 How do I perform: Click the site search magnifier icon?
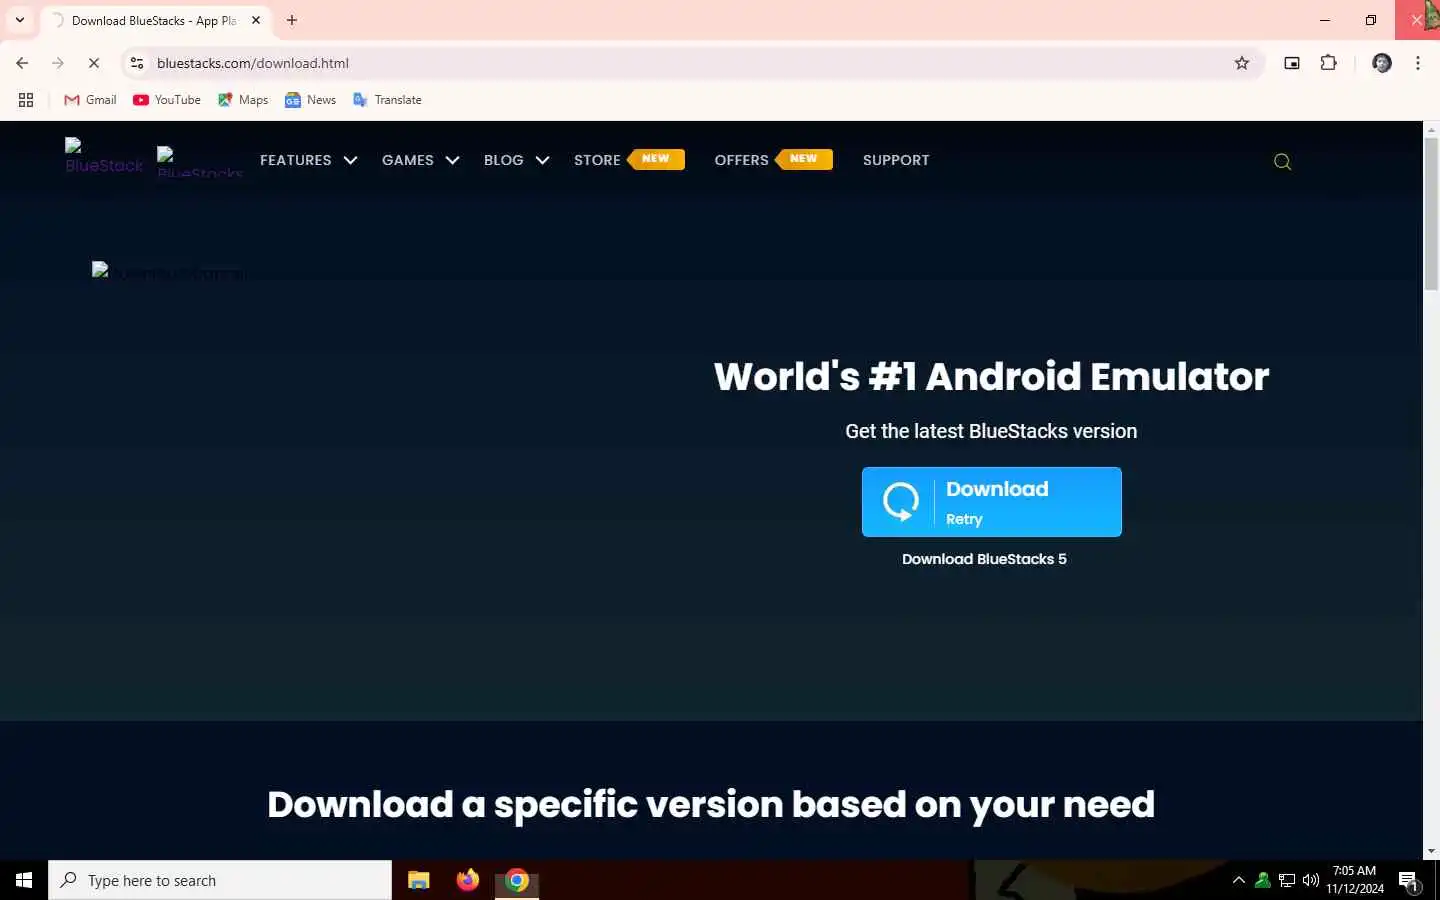[1282, 161]
